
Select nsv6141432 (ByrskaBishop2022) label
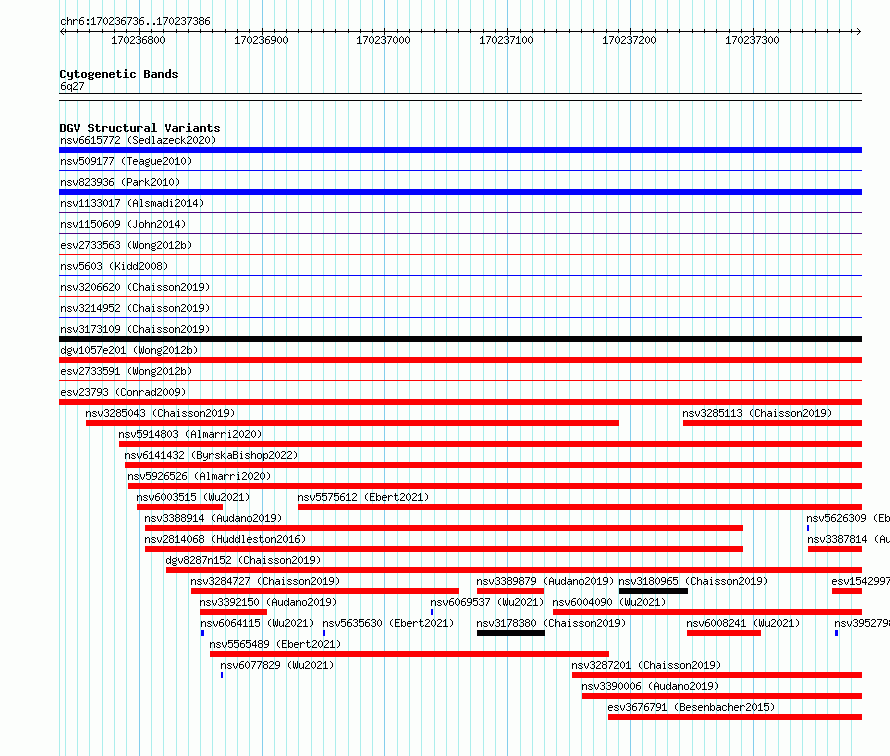pos(211,455)
